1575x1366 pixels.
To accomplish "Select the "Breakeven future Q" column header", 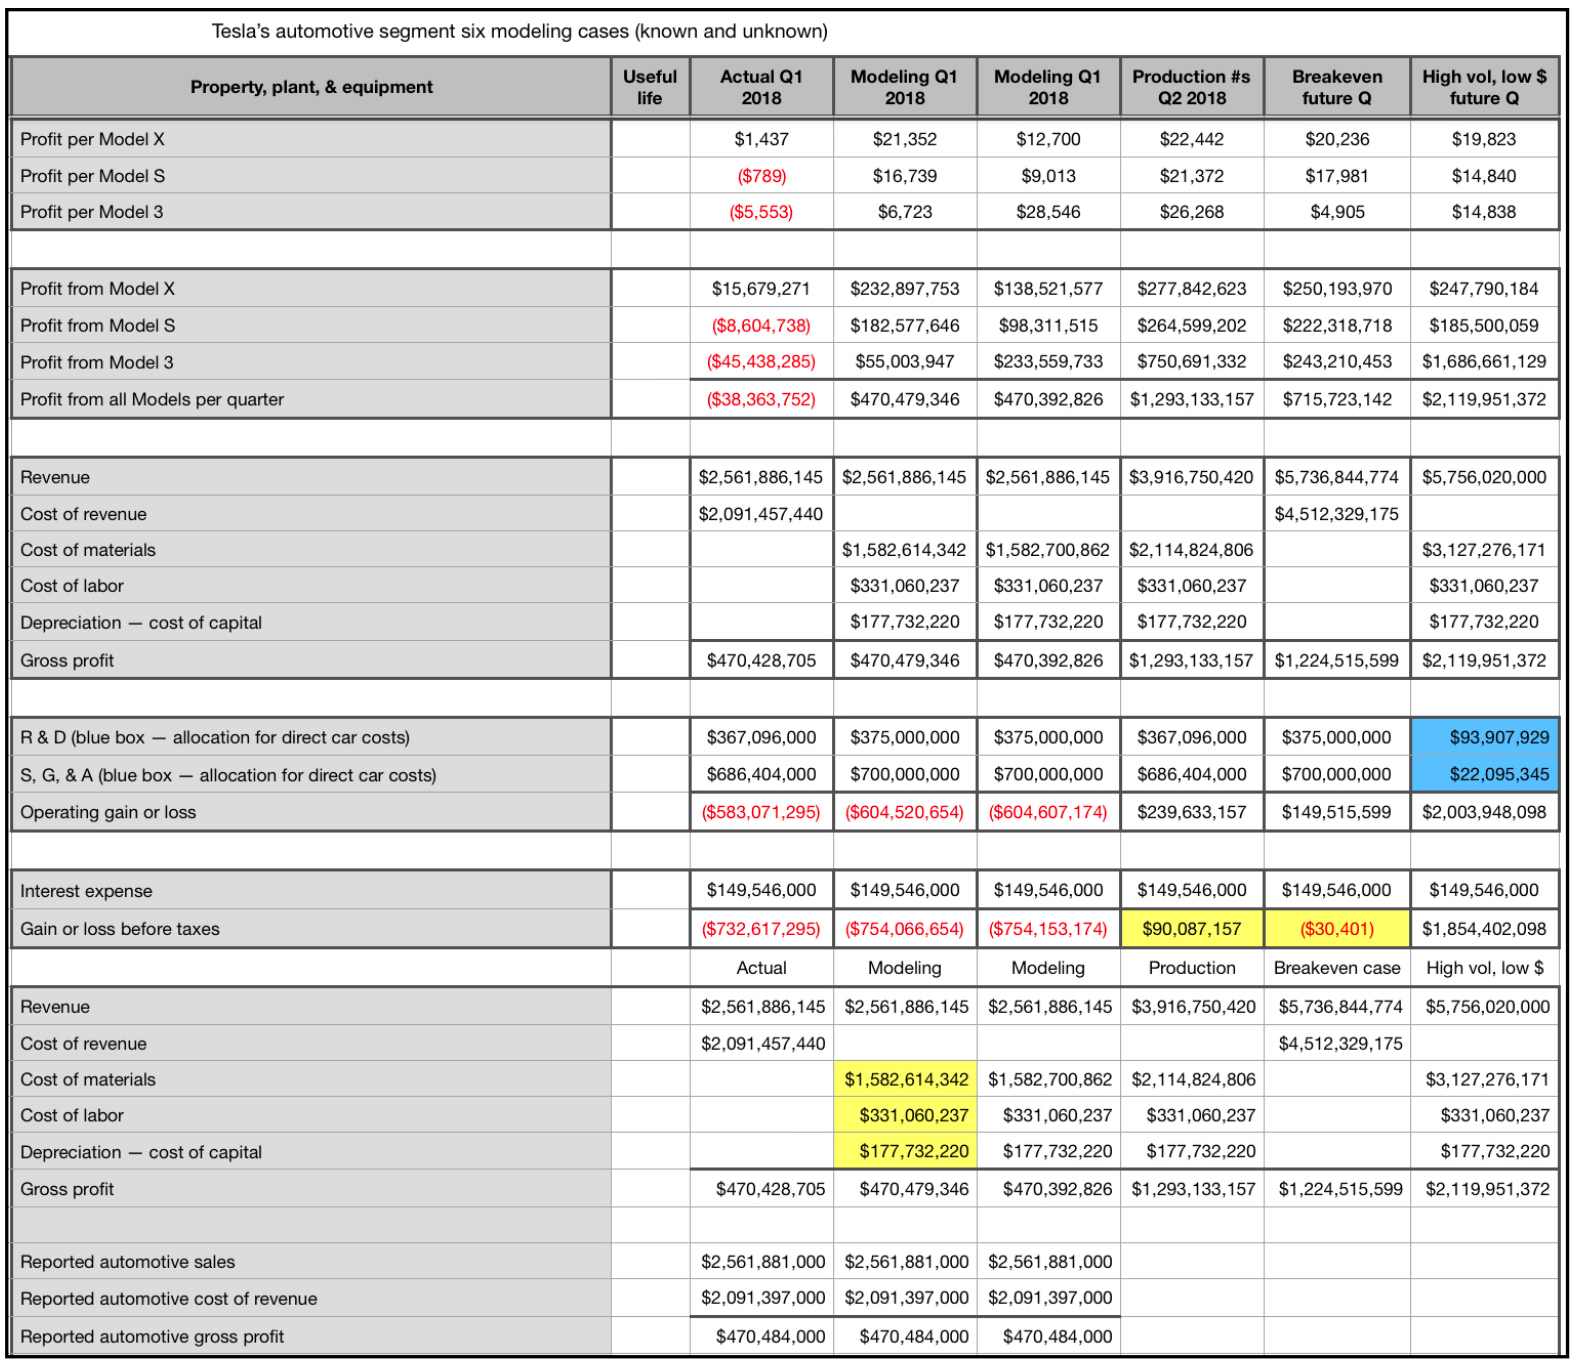I will pyautogui.click(x=1337, y=87).
